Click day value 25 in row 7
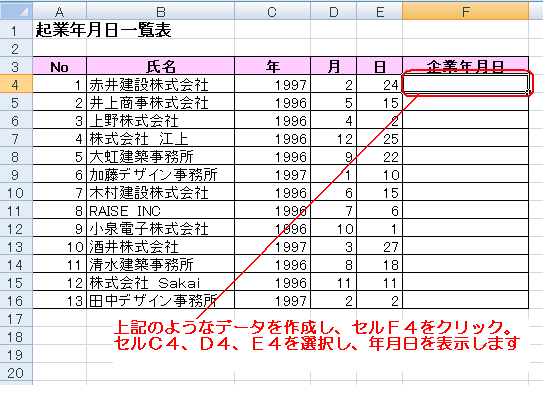This screenshot has width=549, height=410. tap(380, 138)
